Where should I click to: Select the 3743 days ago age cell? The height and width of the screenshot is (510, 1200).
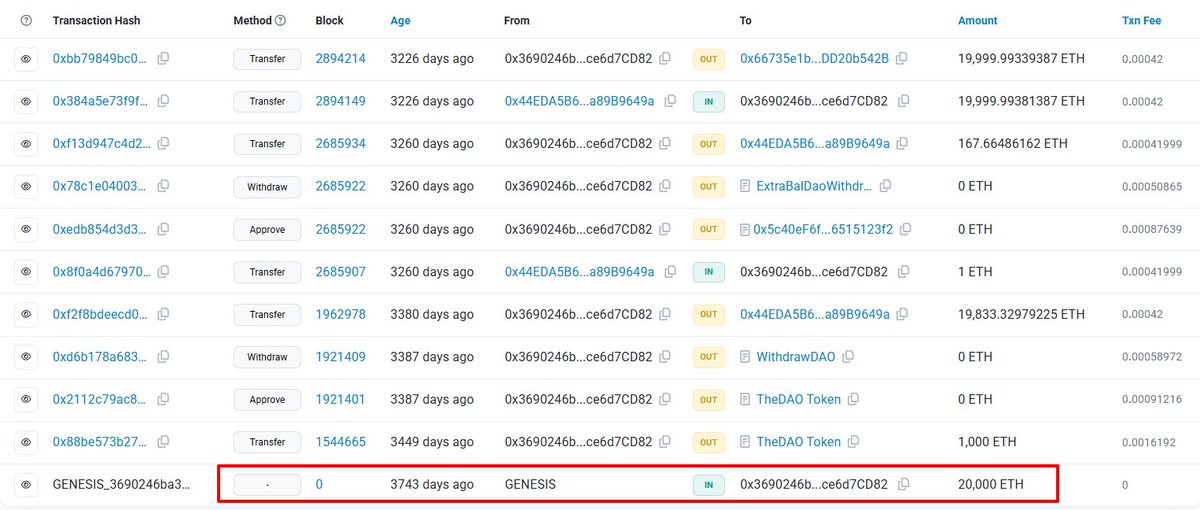coord(432,484)
